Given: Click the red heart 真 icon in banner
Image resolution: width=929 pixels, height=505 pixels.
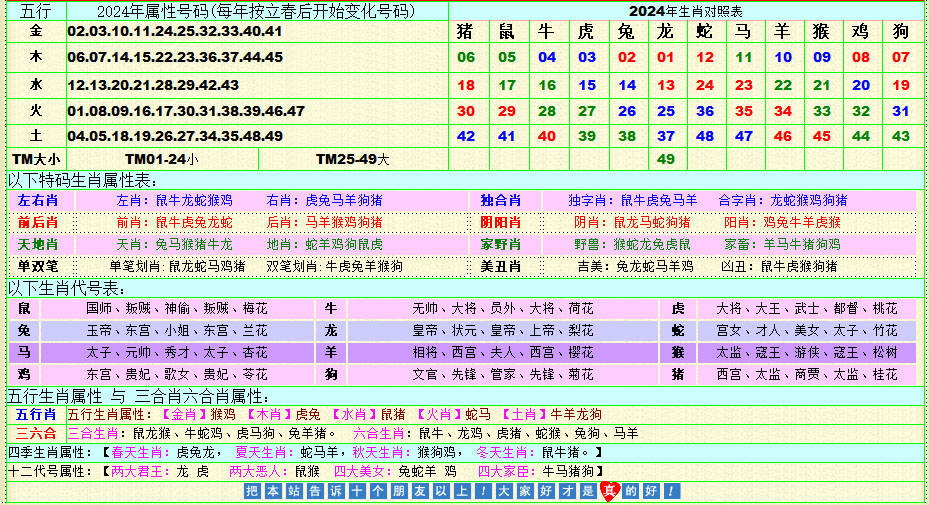Looking at the screenshot, I should pos(609,491).
